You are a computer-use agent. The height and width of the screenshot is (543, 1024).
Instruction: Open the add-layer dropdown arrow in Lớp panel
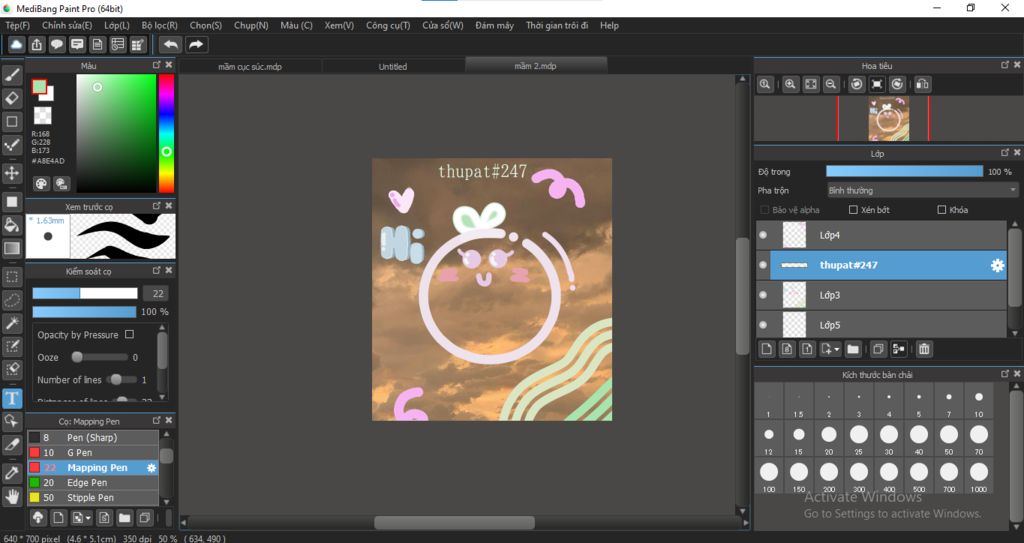click(x=837, y=350)
